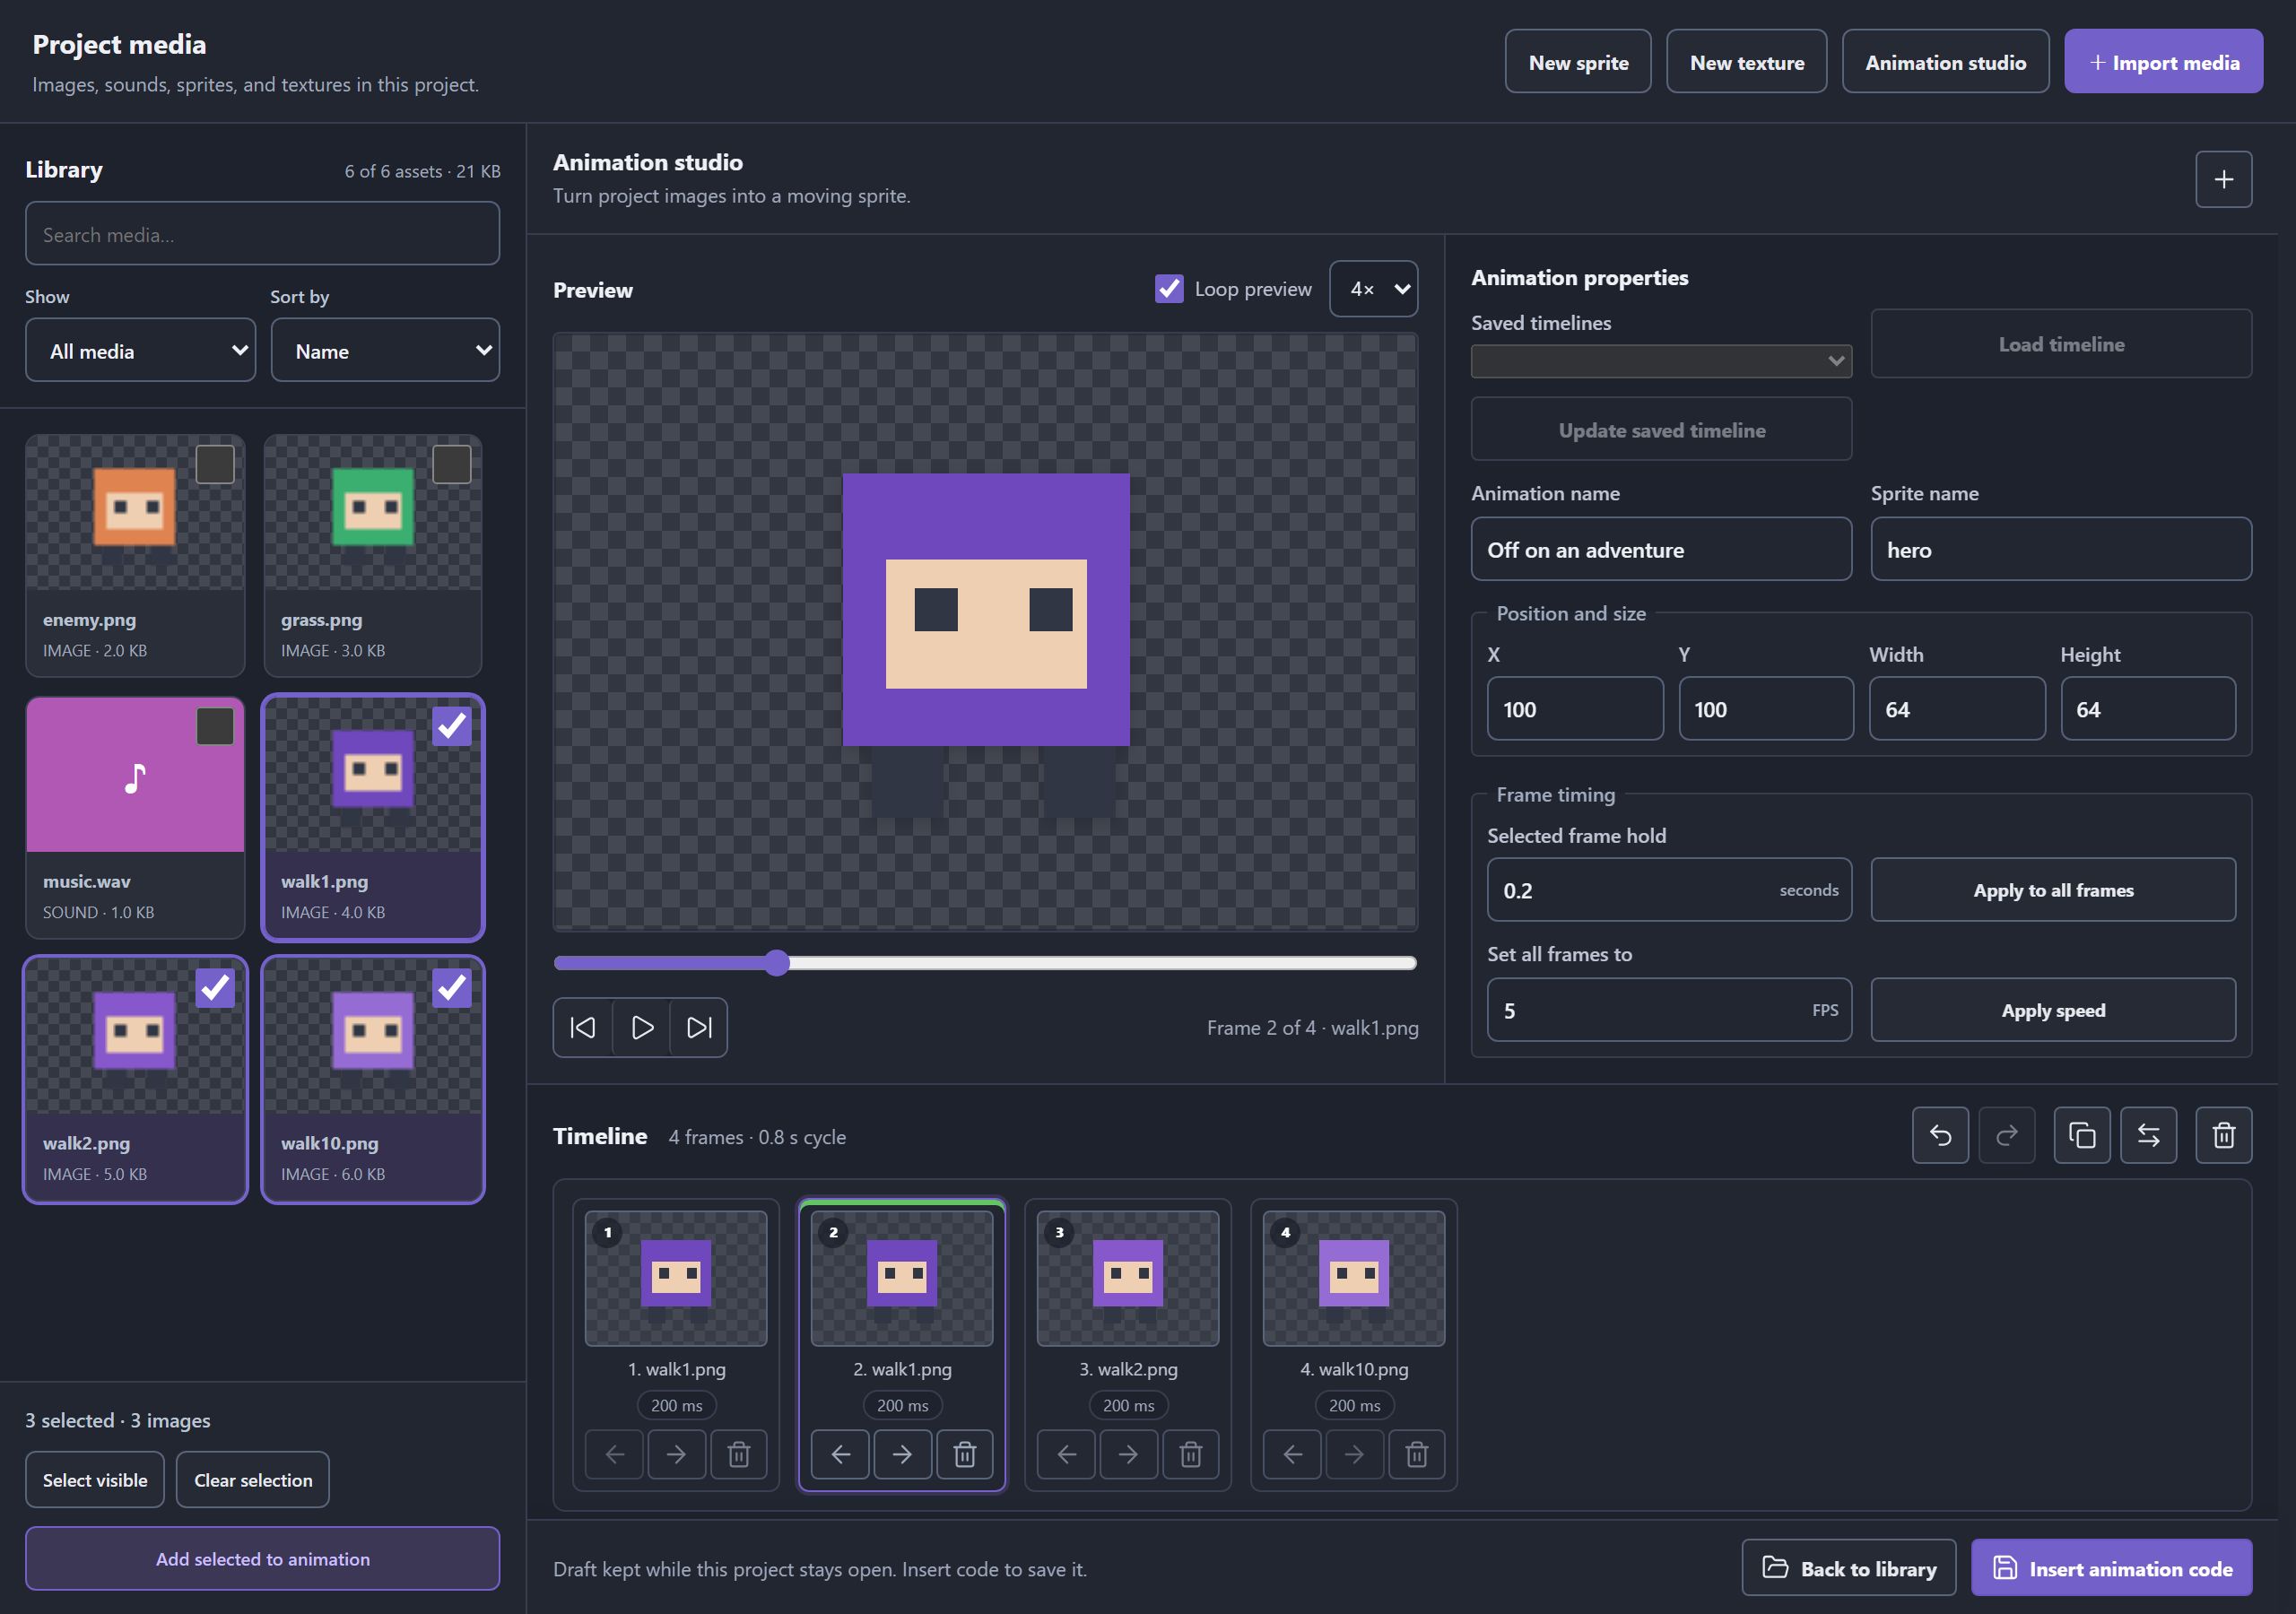Open the 4× preview zoom dropdown
The height and width of the screenshot is (1614, 2296).
(1373, 289)
